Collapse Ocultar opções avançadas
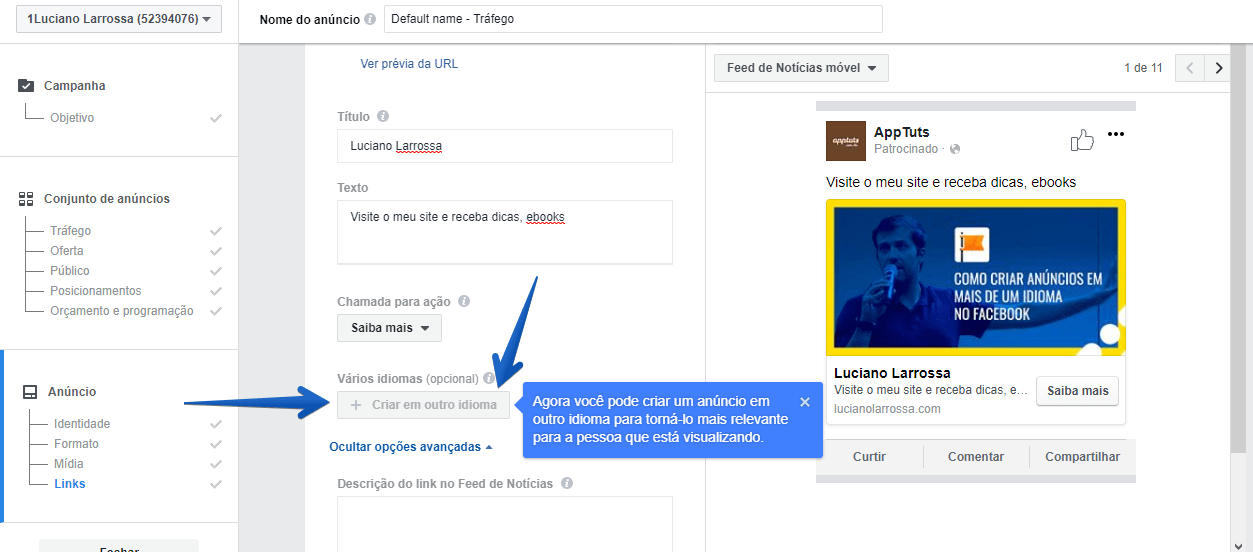The height and width of the screenshot is (552, 1253). 411,447
